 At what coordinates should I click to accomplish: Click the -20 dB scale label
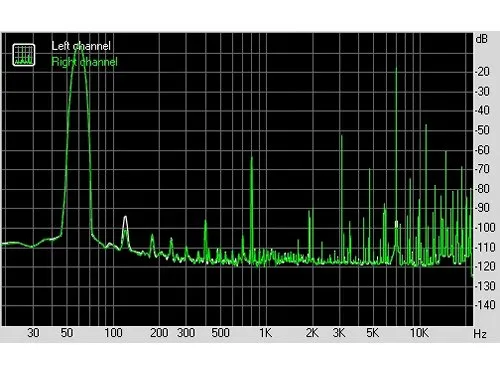[482, 71]
